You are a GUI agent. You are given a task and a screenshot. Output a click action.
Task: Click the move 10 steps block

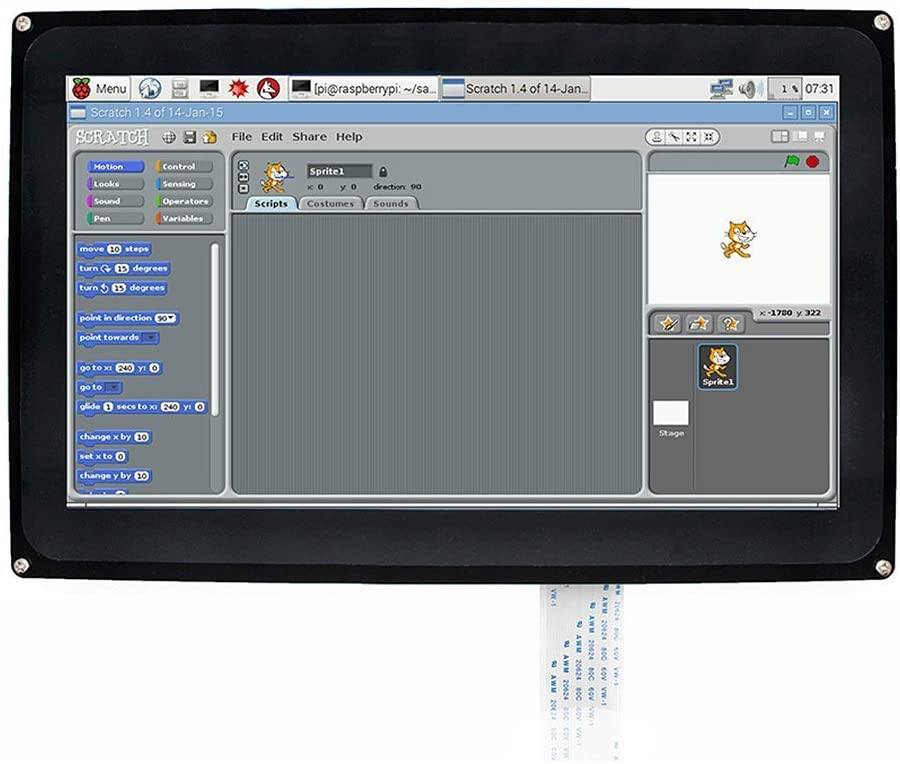click(x=114, y=249)
